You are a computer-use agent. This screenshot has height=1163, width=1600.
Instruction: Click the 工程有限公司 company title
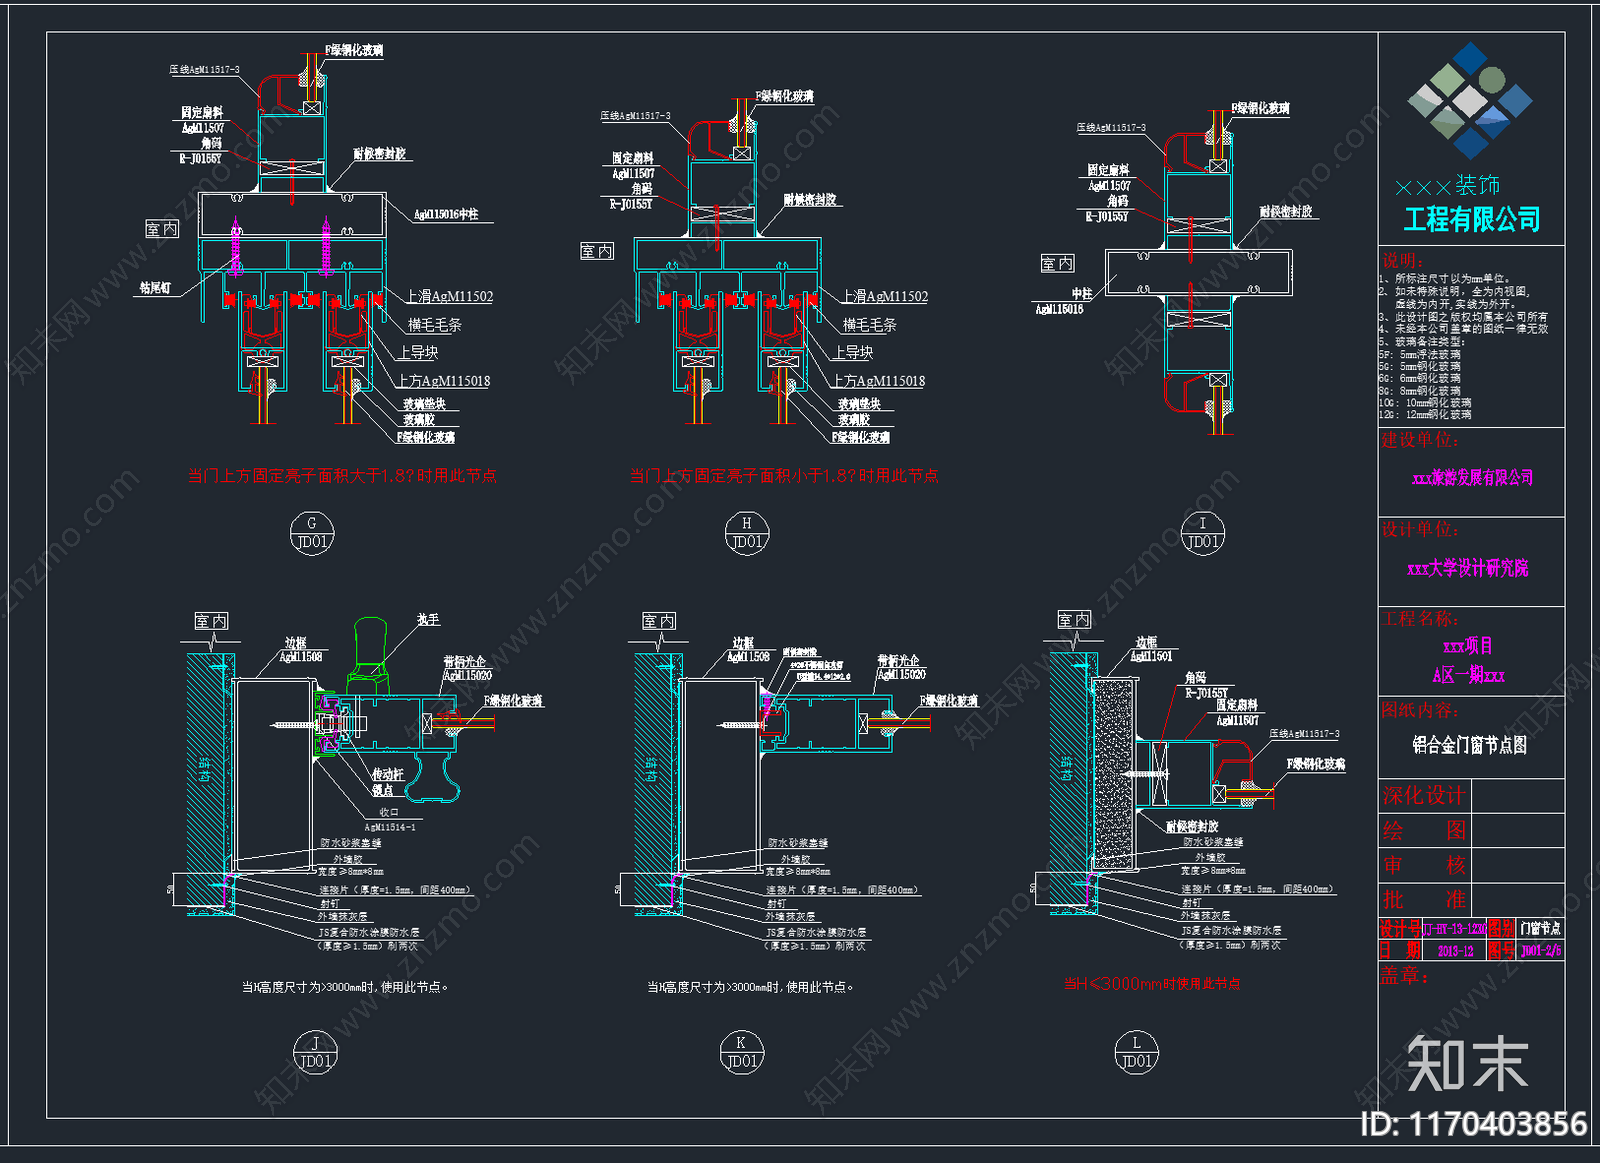(1472, 219)
